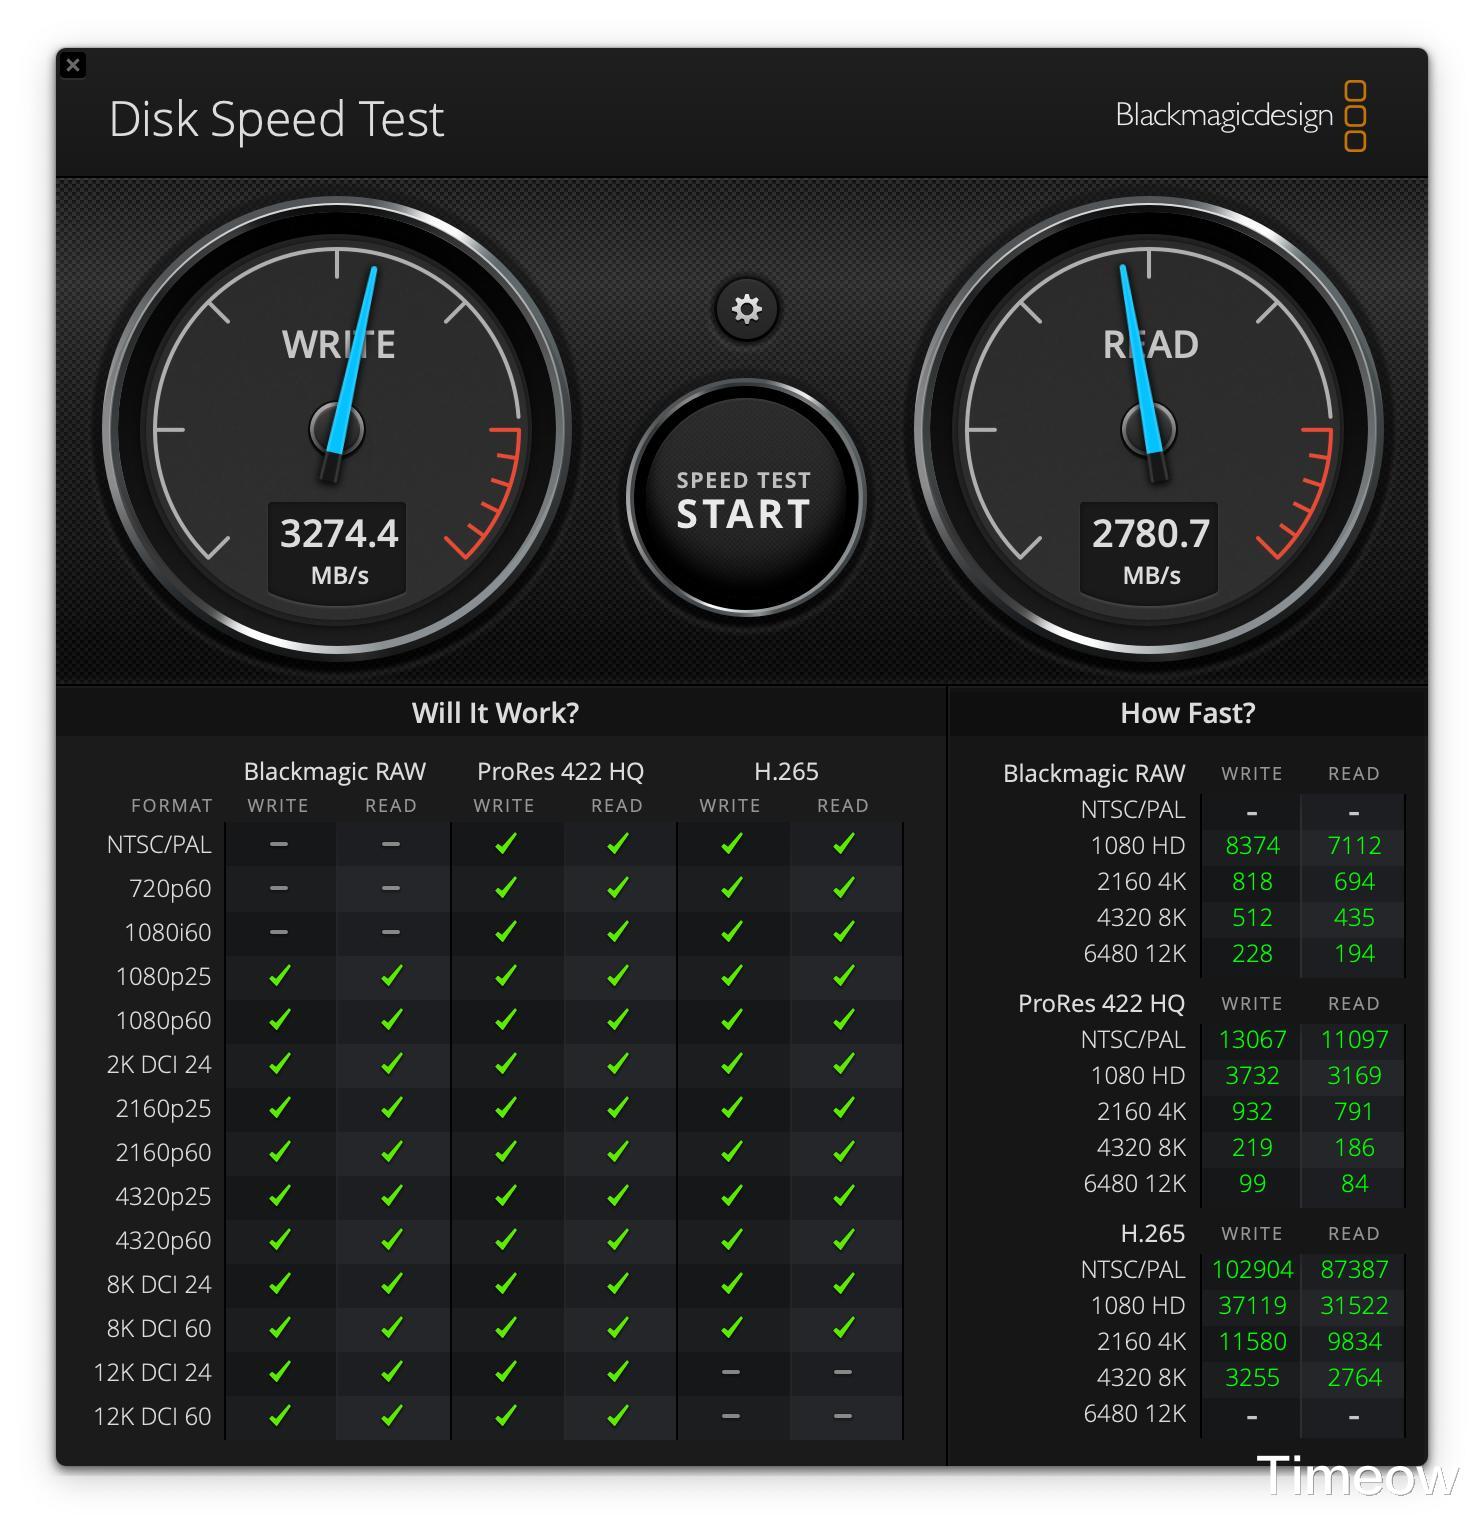Click the 37119 write value

[x=1252, y=1306]
